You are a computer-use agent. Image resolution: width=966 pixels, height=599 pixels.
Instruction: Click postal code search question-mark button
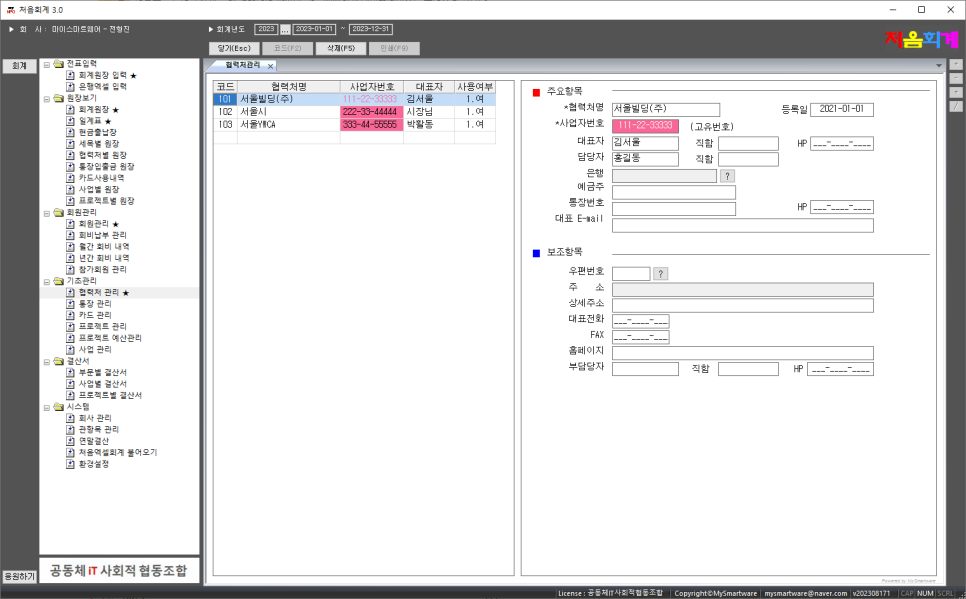tap(661, 274)
